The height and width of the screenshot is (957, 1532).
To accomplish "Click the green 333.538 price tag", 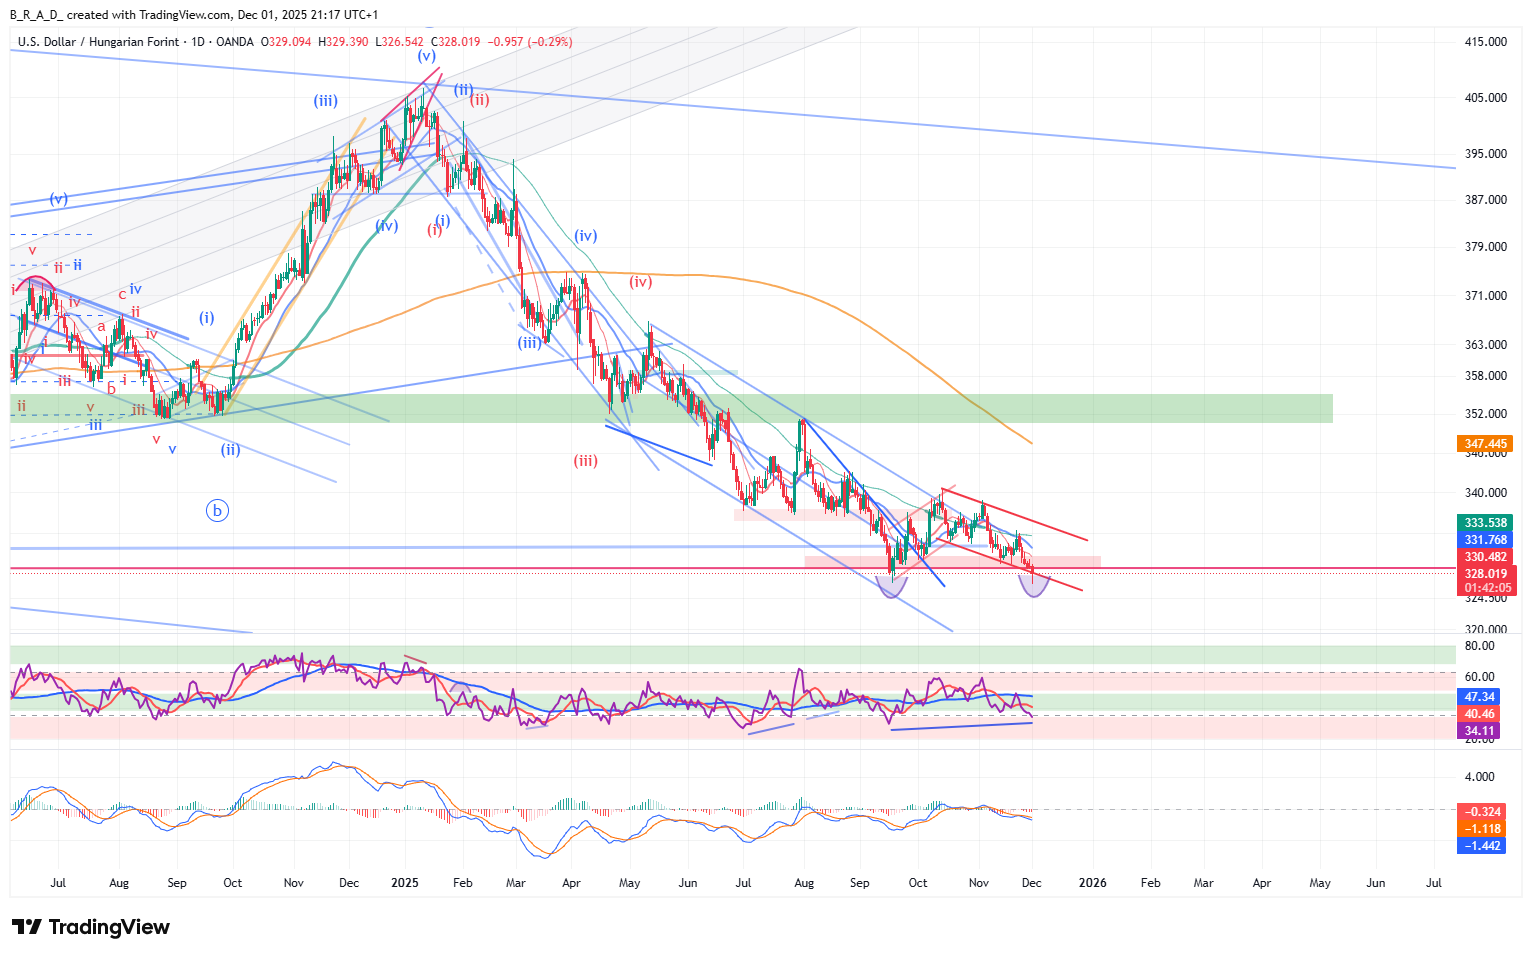I will (1485, 523).
